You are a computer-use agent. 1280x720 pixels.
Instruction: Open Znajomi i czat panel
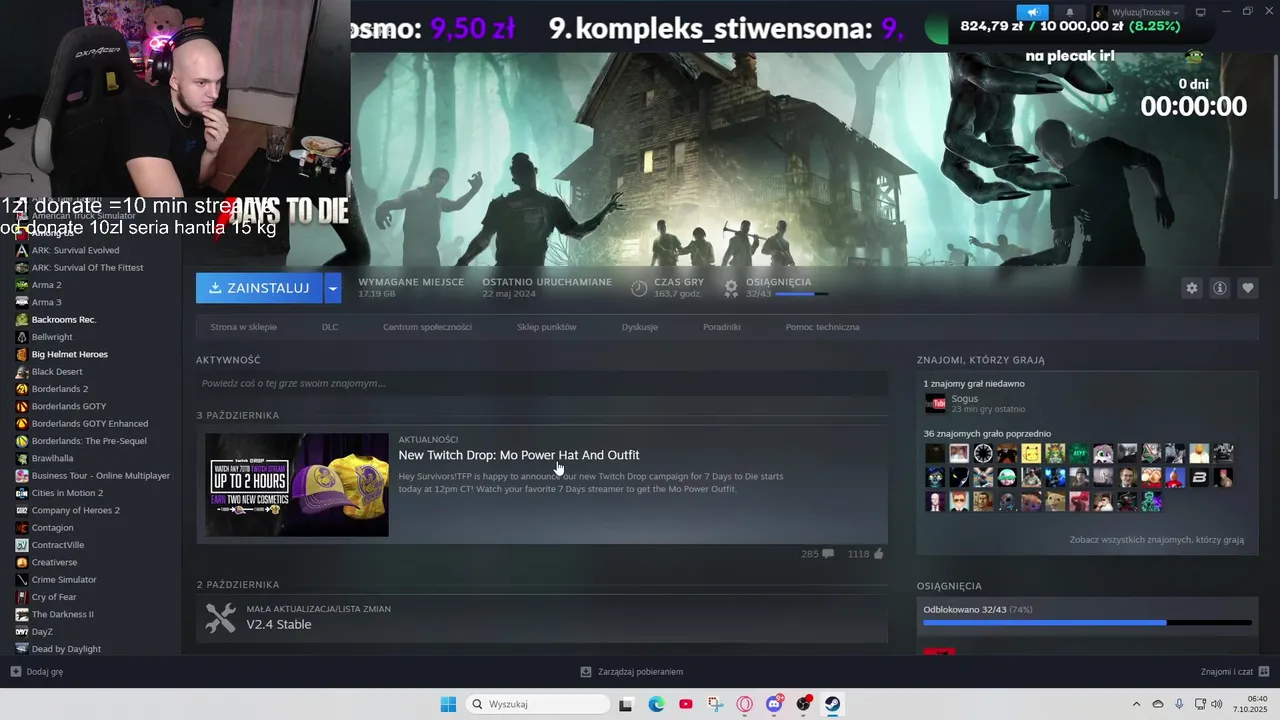click(x=1235, y=672)
